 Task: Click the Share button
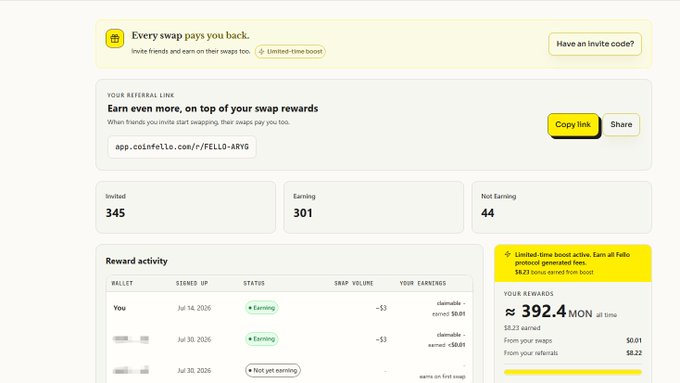coord(621,124)
